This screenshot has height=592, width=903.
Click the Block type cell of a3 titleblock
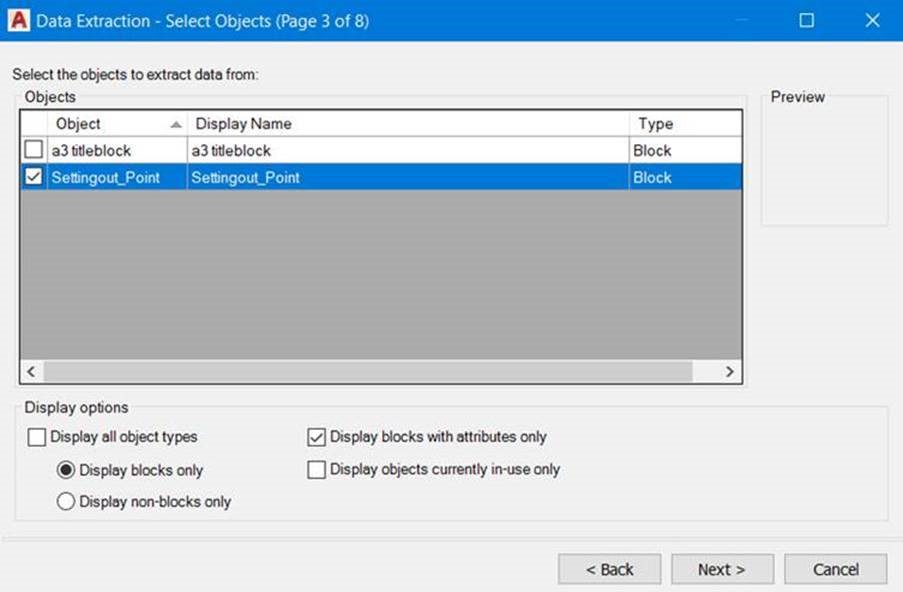point(685,150)
